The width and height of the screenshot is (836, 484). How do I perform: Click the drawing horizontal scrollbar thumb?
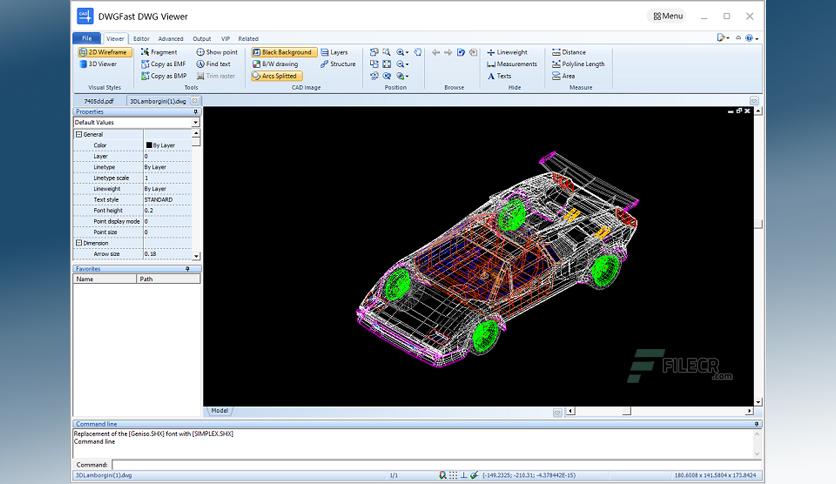(x=626, y=411)
